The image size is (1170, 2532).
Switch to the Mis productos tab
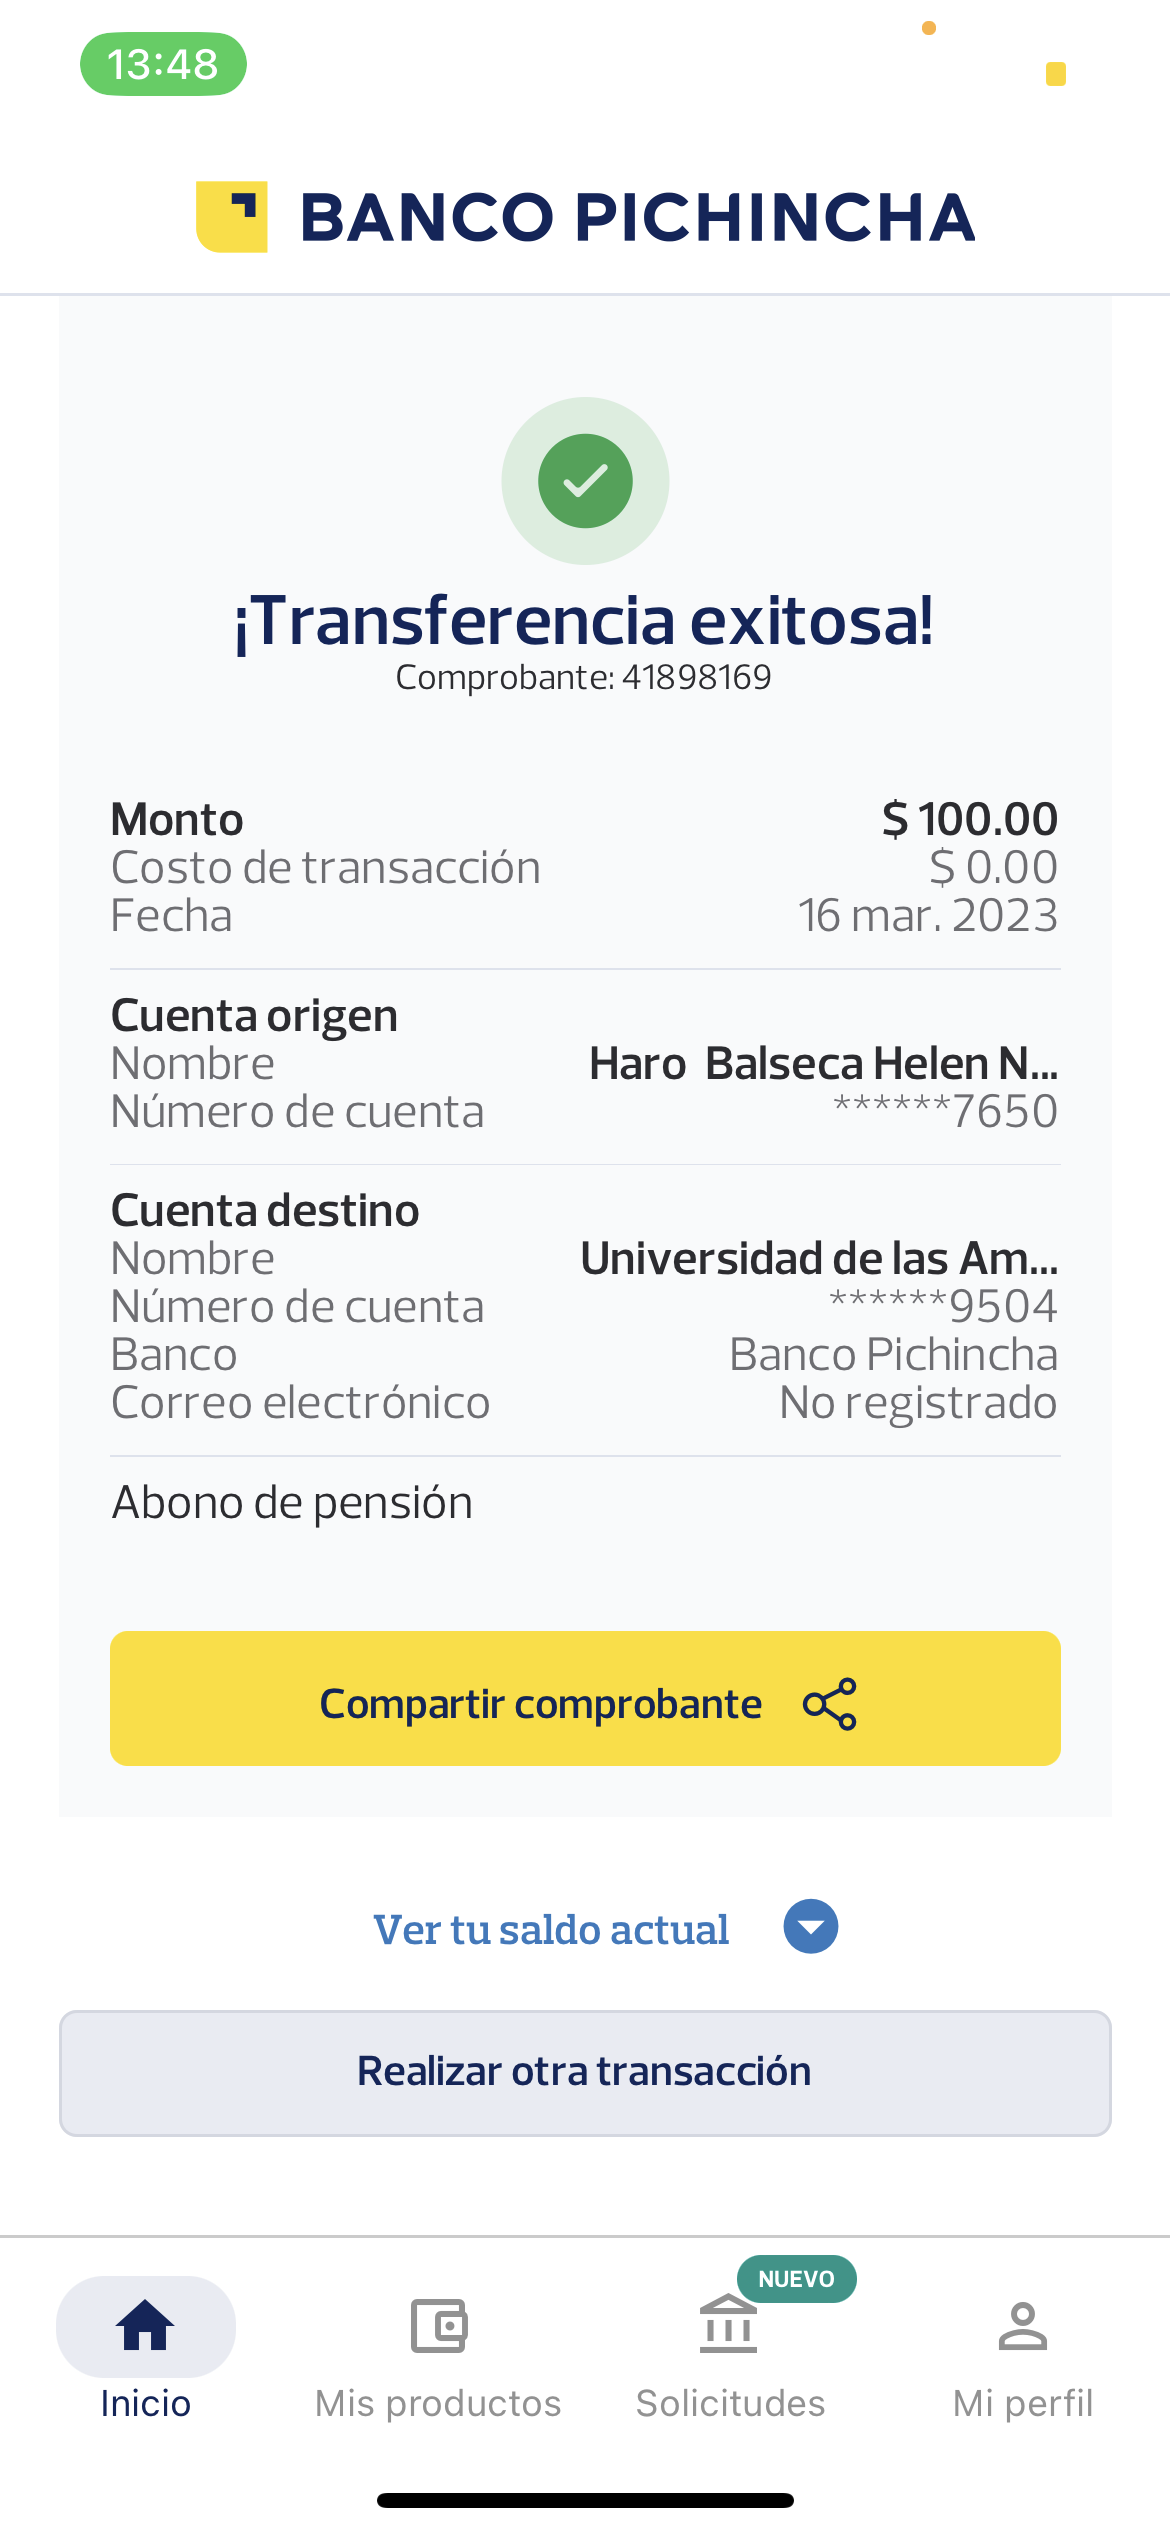coord(438,2403)
